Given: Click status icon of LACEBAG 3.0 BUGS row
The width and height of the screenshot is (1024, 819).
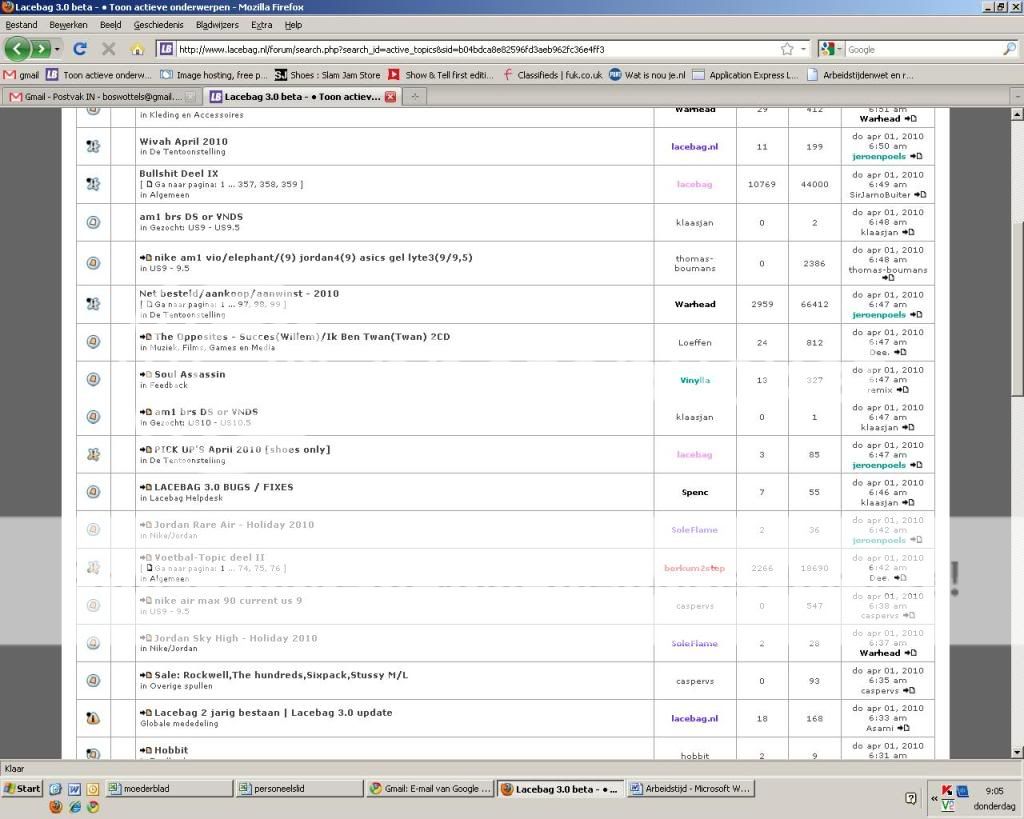Looking at the screenshot, I should tap(93, 491).
